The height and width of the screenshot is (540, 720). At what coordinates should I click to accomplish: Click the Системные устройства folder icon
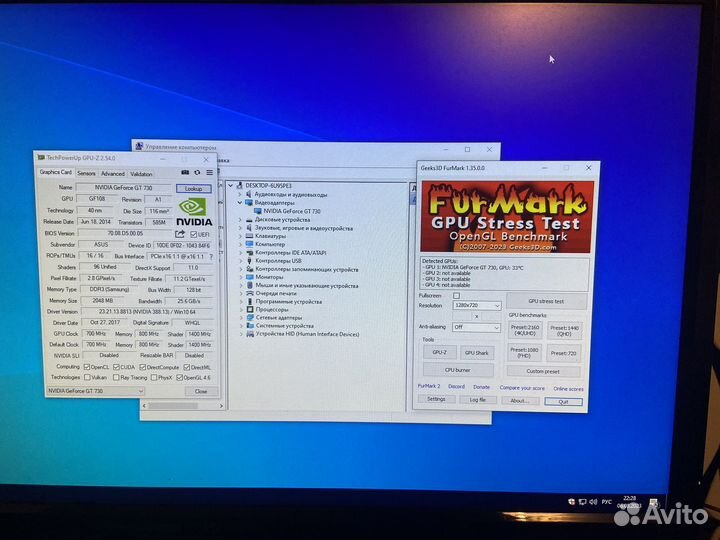click(250, 326)
